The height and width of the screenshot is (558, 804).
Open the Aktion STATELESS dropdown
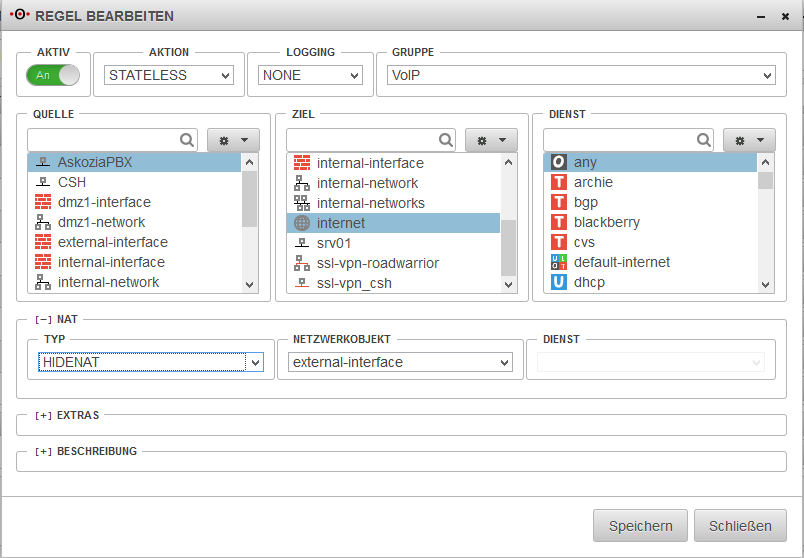pos(169,75)
